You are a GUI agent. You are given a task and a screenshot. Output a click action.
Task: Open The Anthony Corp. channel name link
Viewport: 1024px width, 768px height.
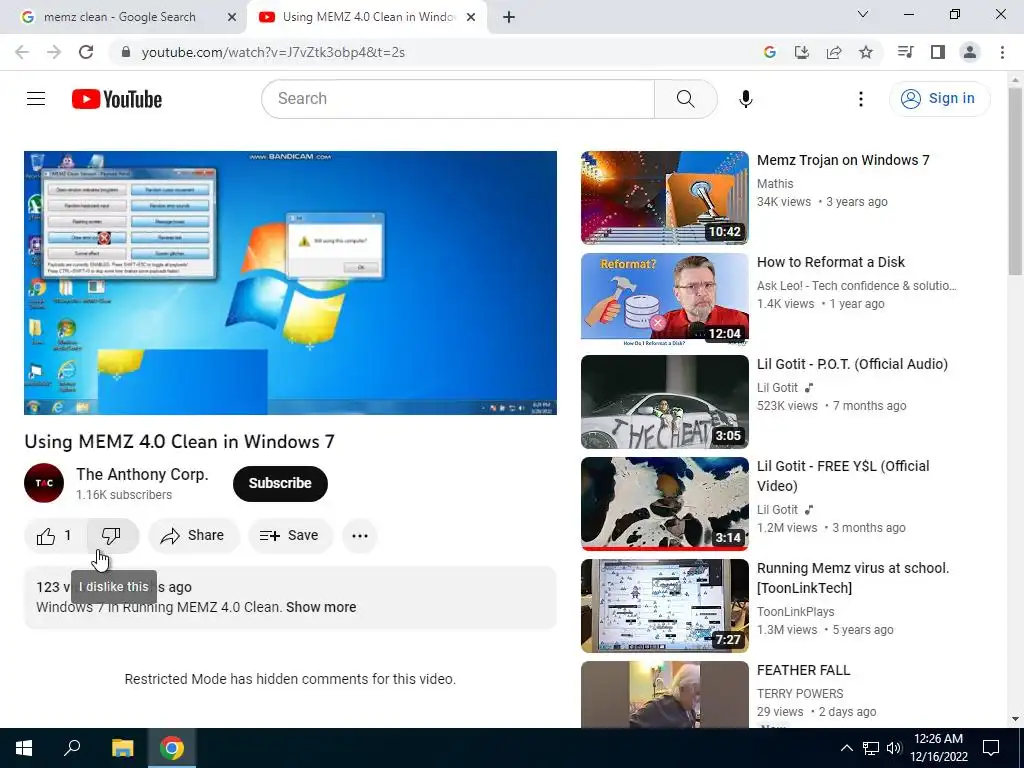(x=142, y=474)
